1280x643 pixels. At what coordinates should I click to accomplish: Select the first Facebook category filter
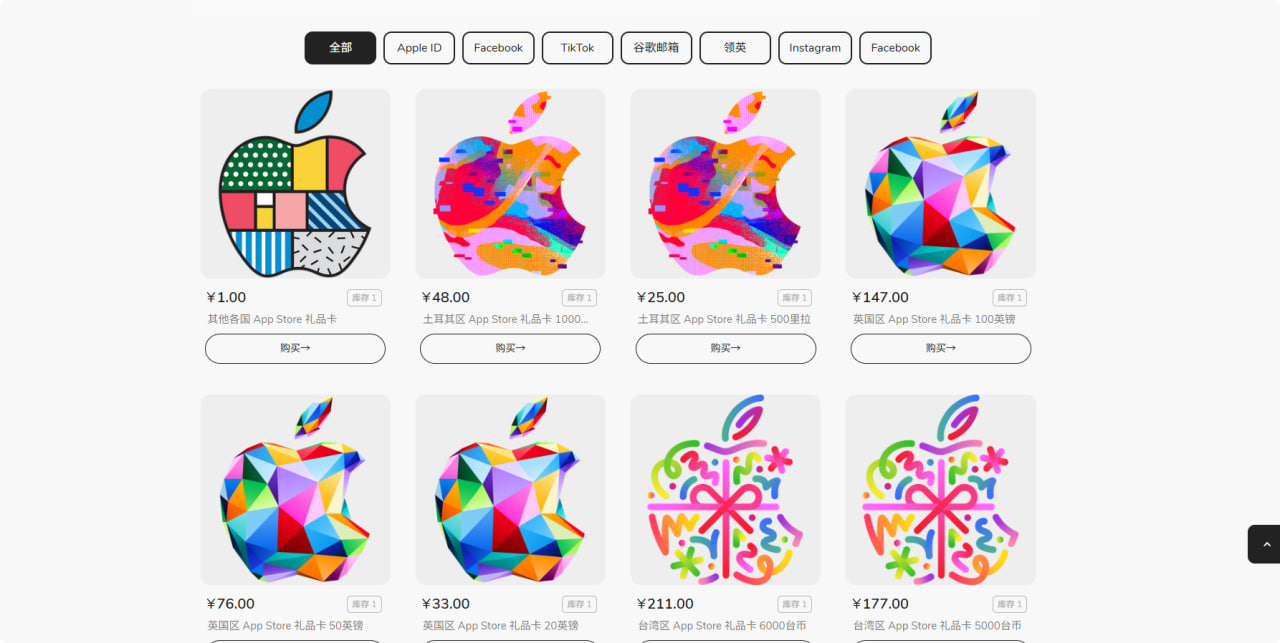(498, 48)
